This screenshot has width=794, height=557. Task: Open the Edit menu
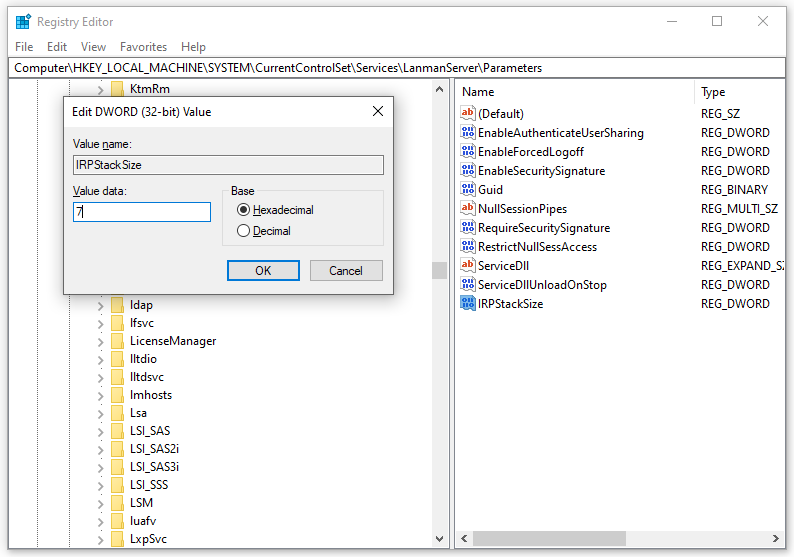tap(57, 47)
